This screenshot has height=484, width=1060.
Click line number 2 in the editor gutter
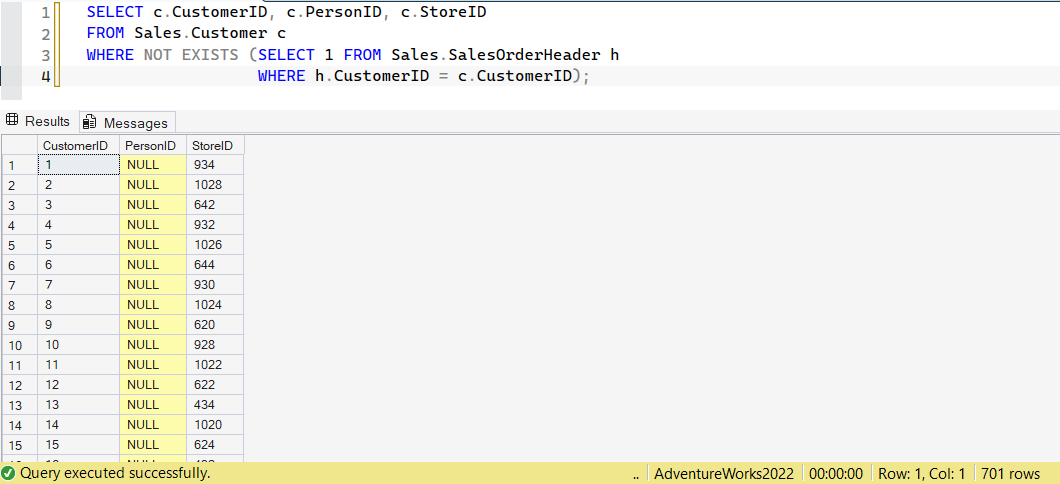(45, 34)
